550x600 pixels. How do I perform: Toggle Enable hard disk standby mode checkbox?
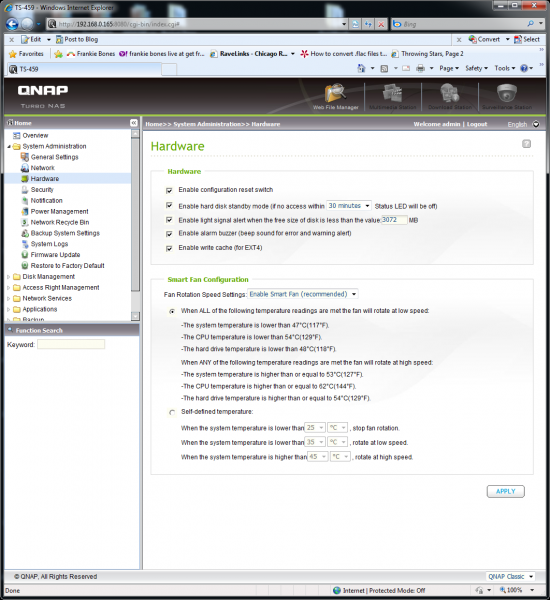169,205
